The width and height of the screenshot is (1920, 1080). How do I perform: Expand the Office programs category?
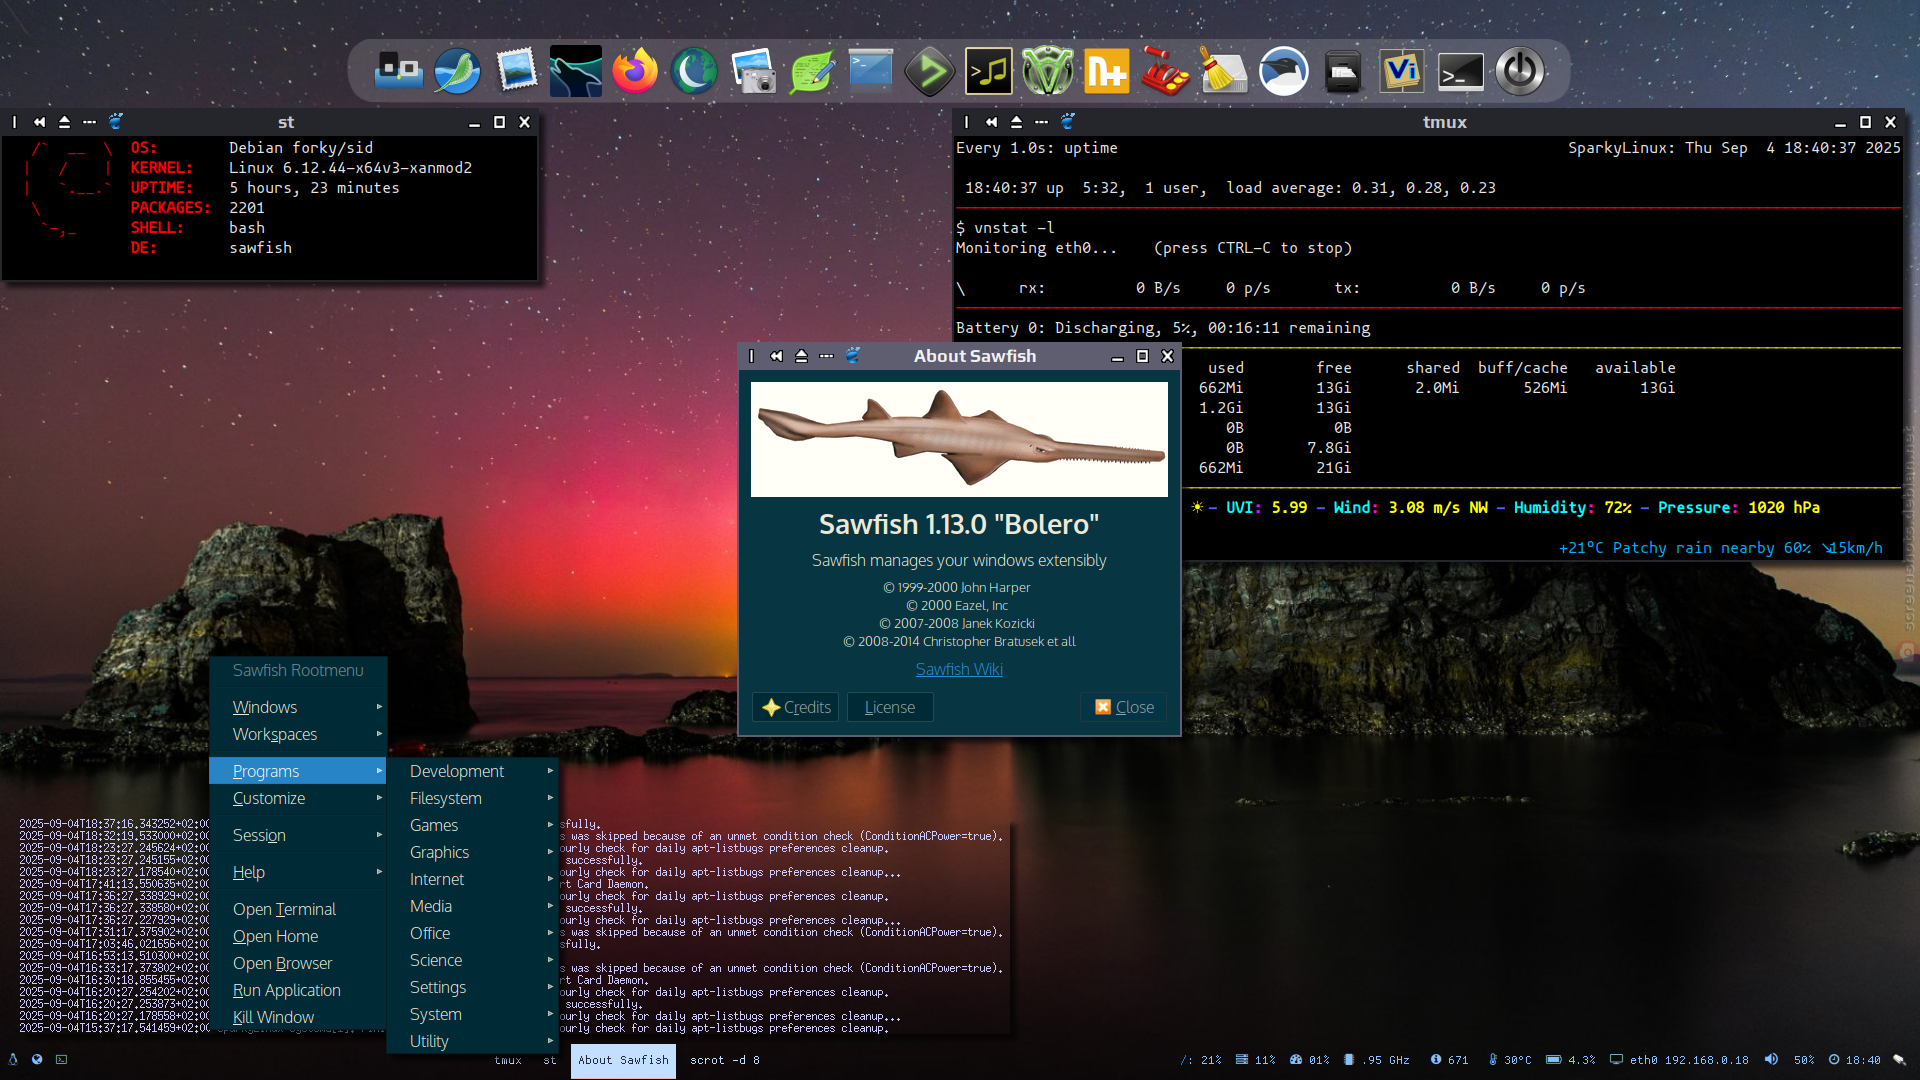(472, 933)
